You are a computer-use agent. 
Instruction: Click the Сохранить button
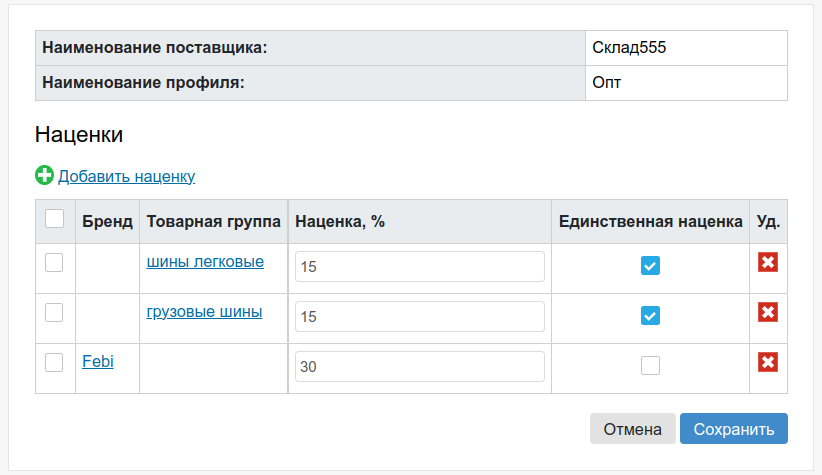pyautogui.click(x=733, y=429)
